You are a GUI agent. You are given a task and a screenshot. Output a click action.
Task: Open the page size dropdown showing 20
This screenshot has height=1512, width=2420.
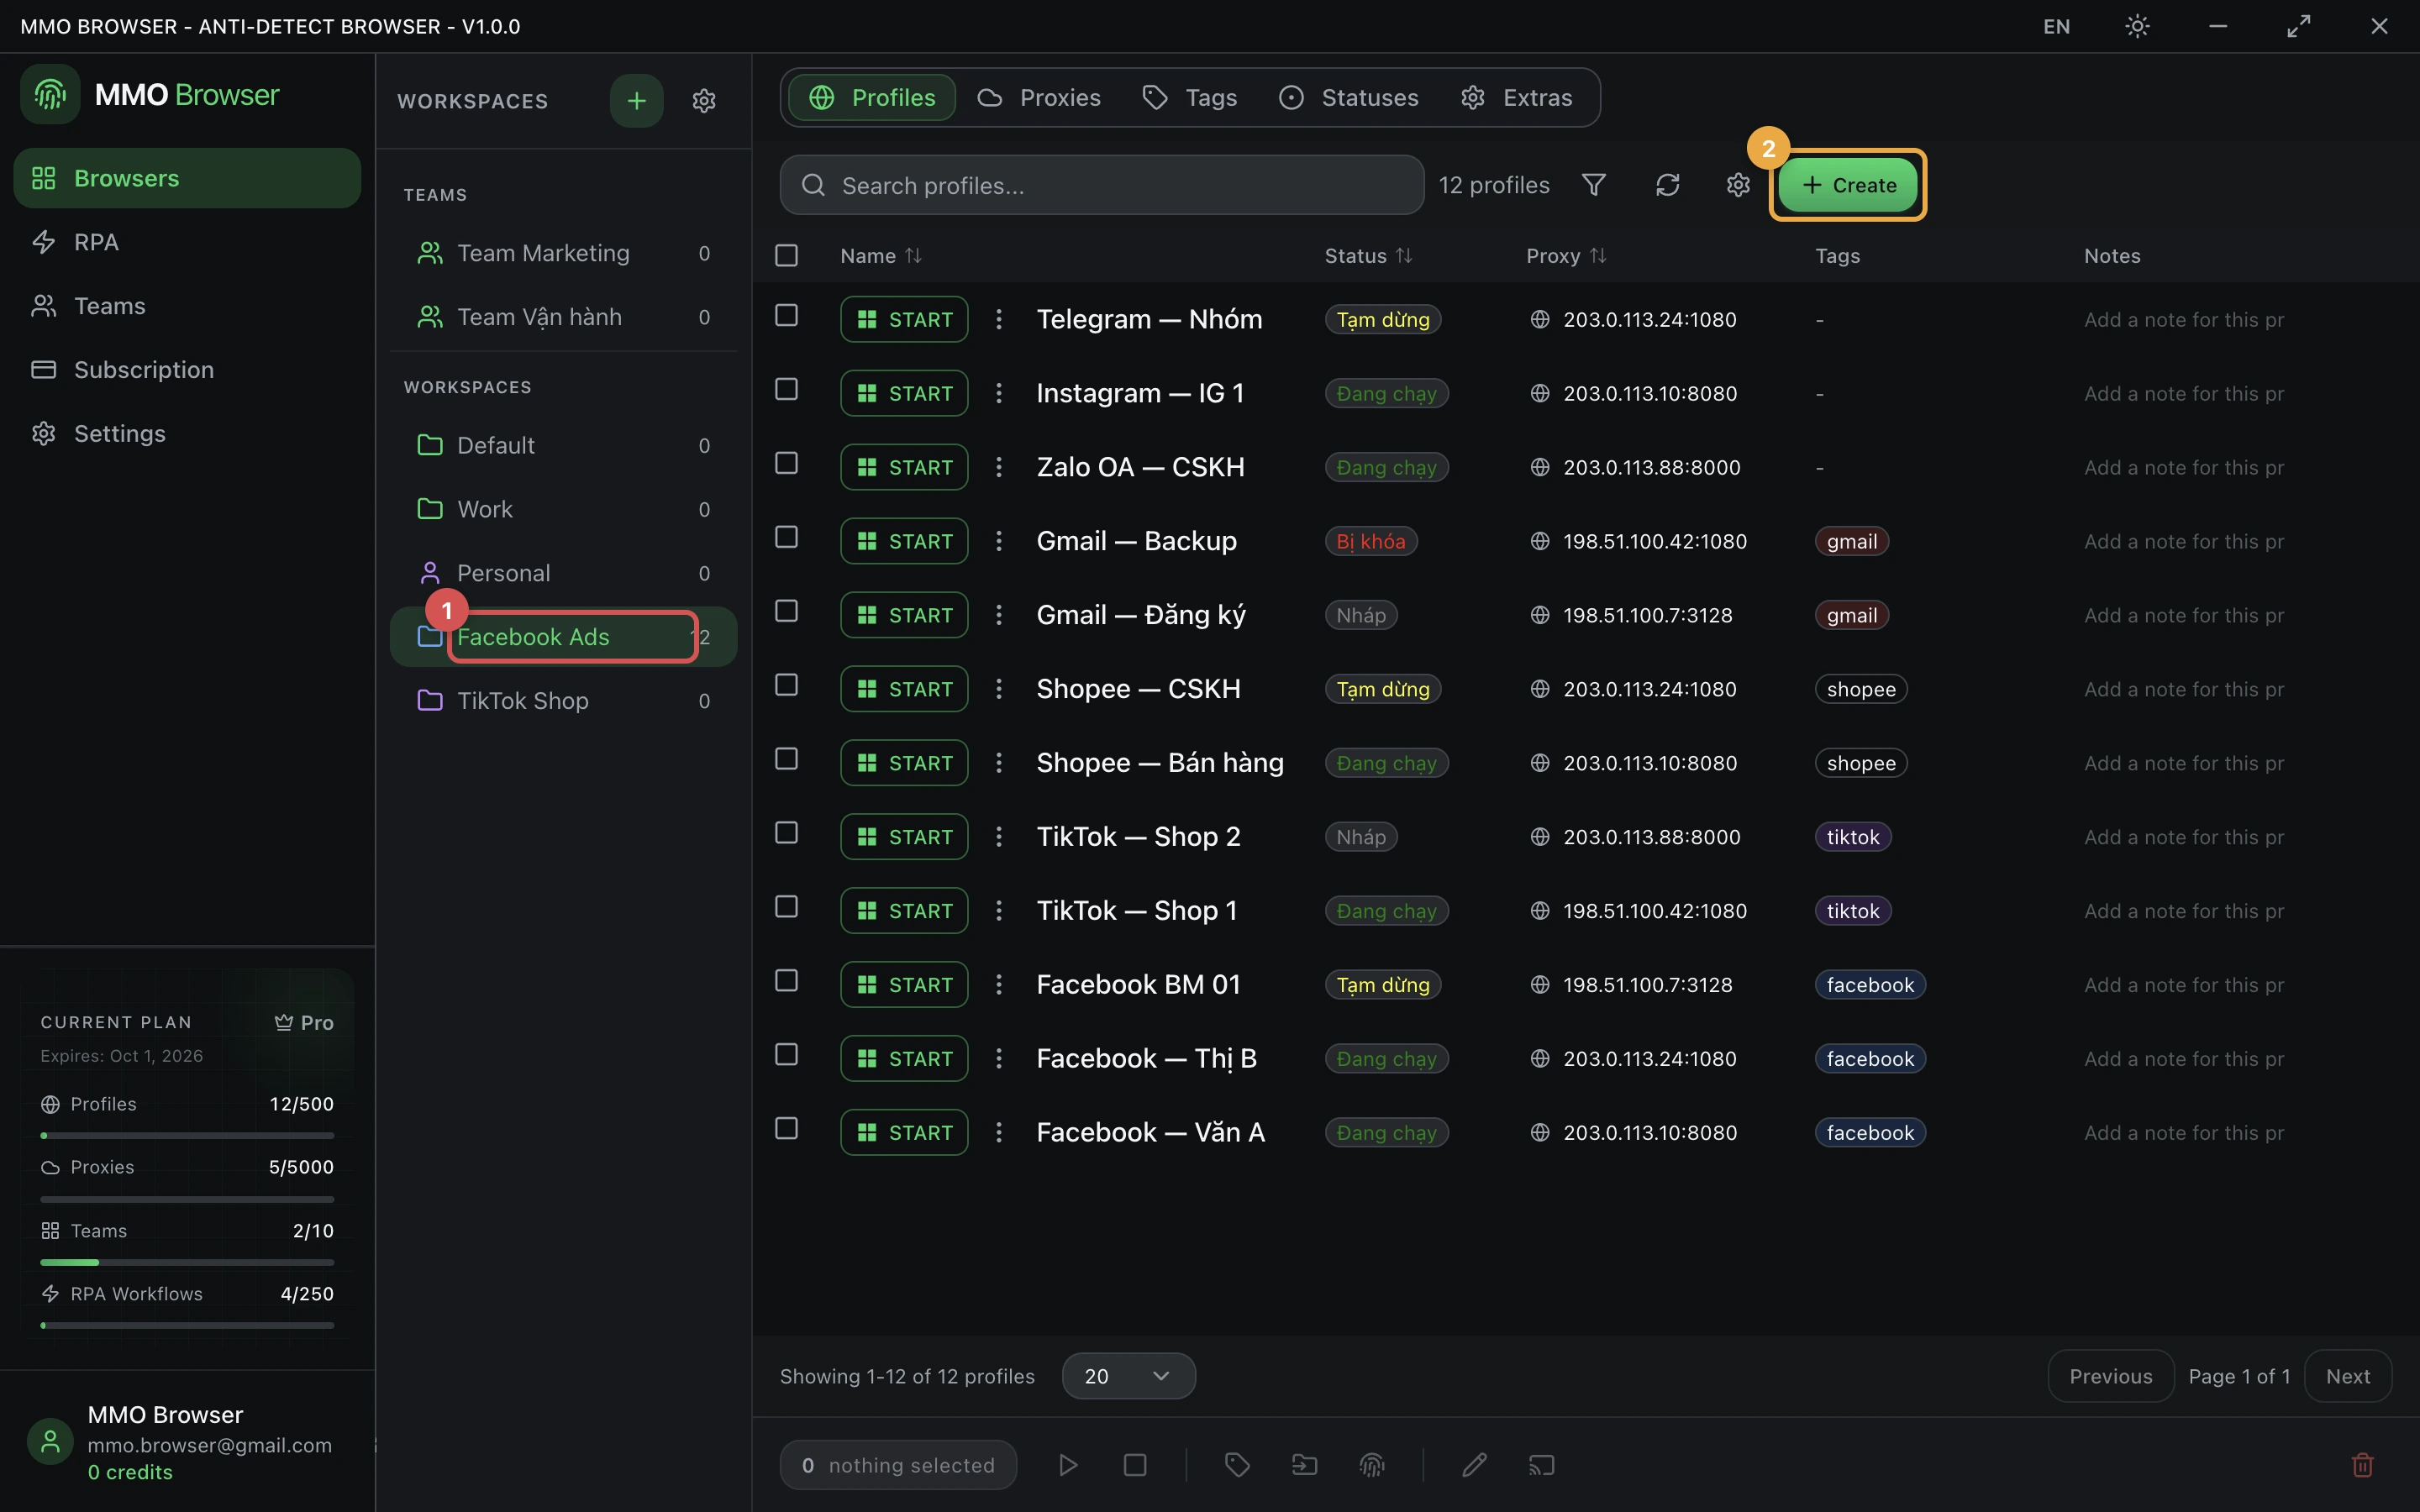[x=1128, y=1376]
